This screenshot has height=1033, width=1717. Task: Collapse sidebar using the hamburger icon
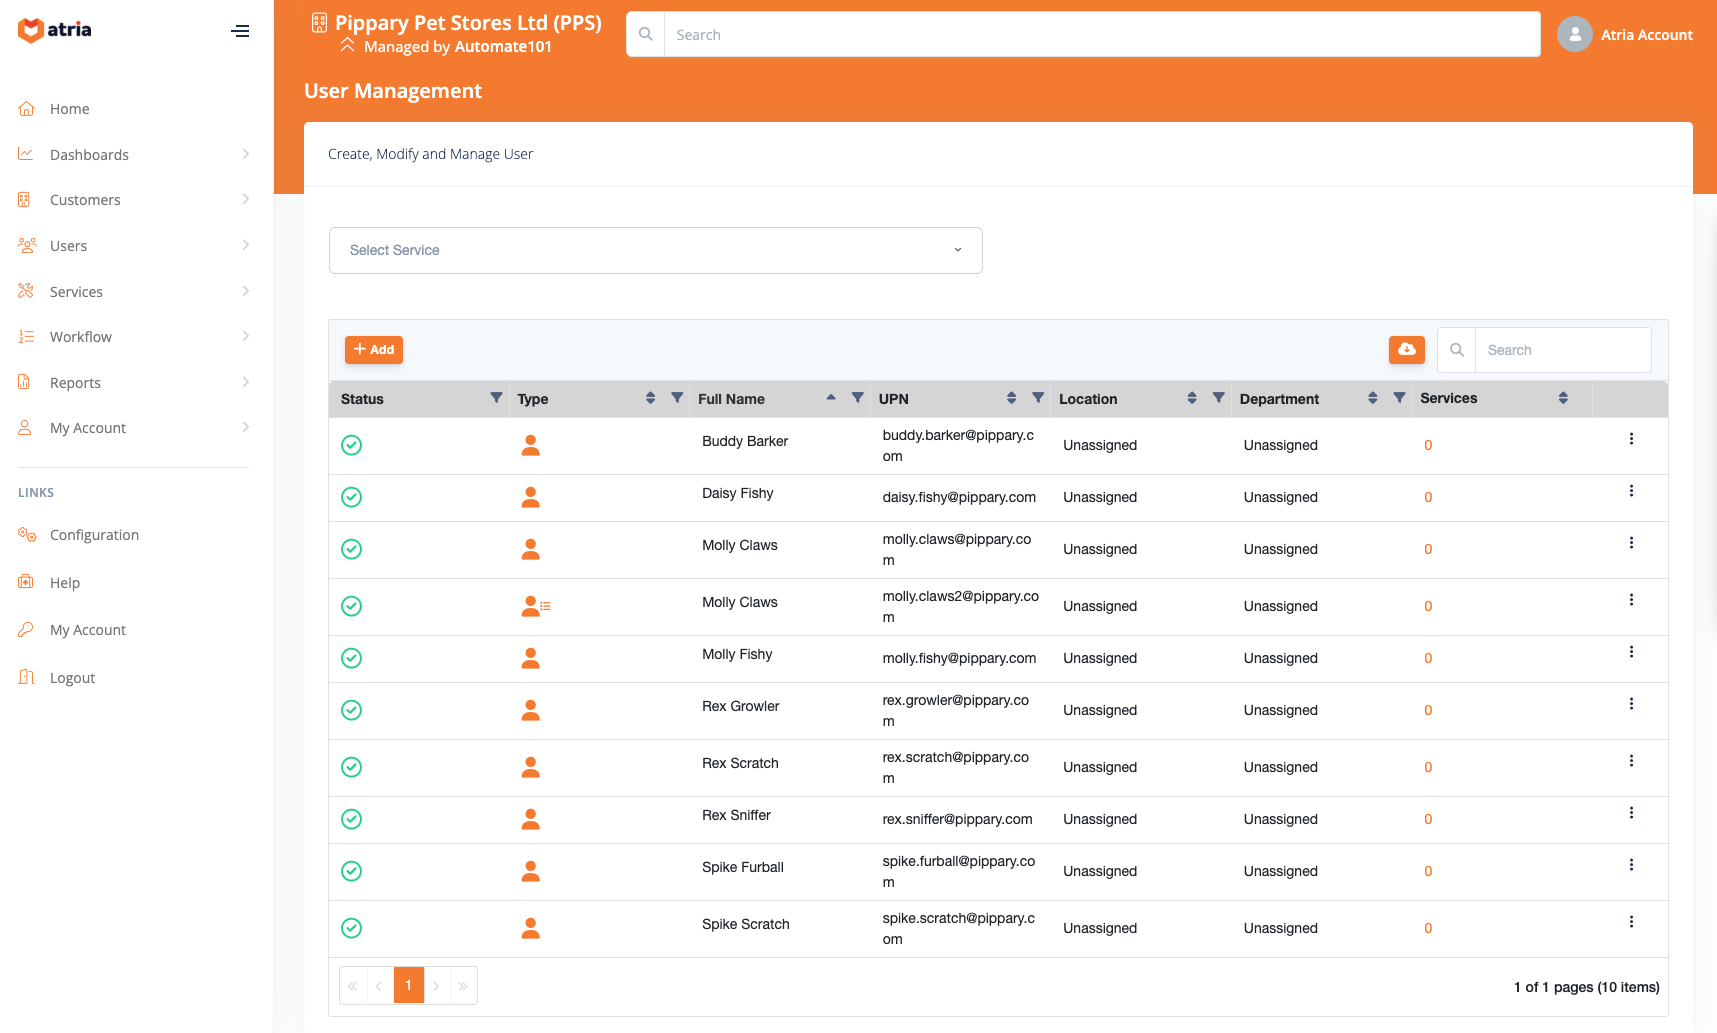tap(240, 31)
